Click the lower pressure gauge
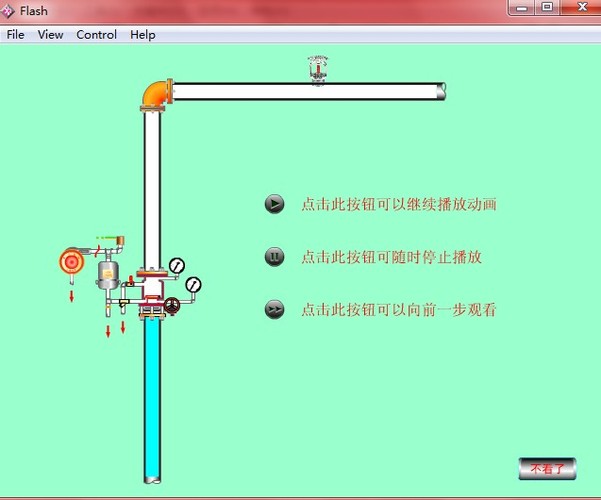 (x=194, y=285)
